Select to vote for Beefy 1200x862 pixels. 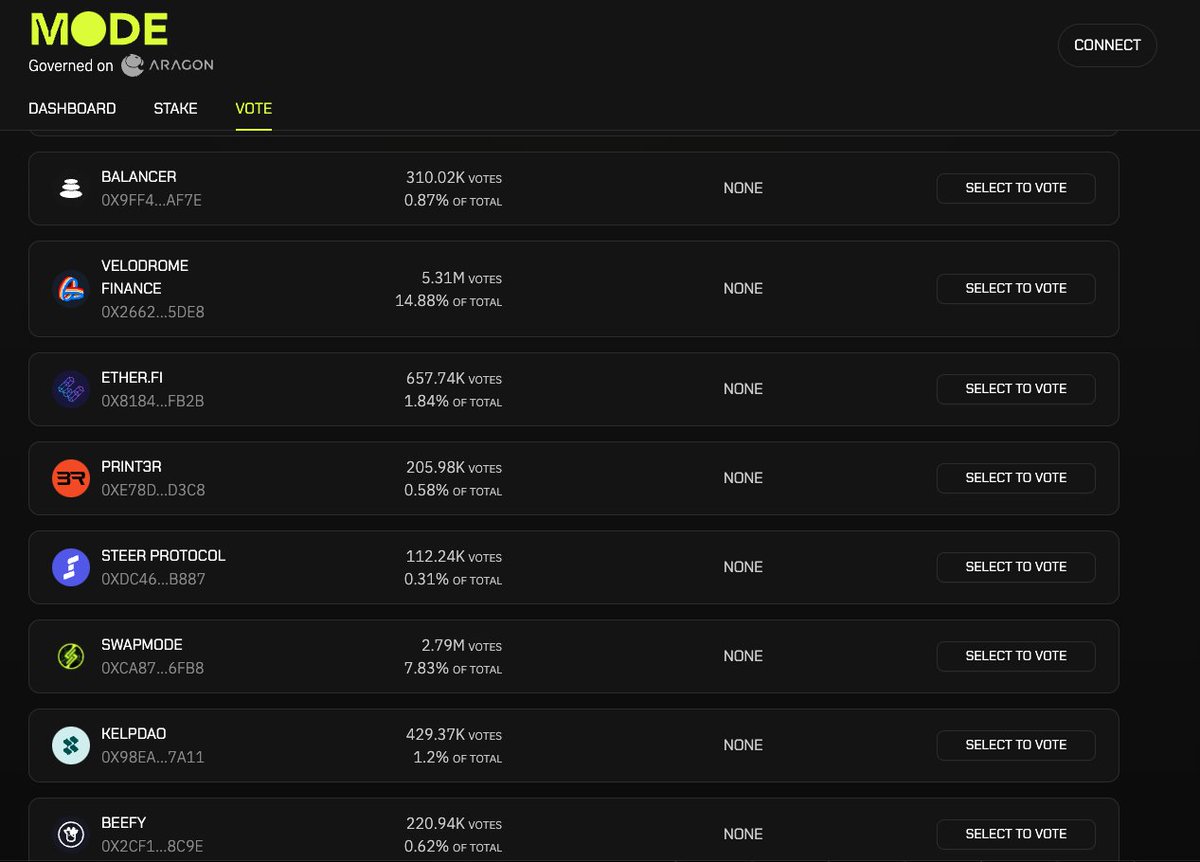pyautogui.click(x=1016, y=834)
